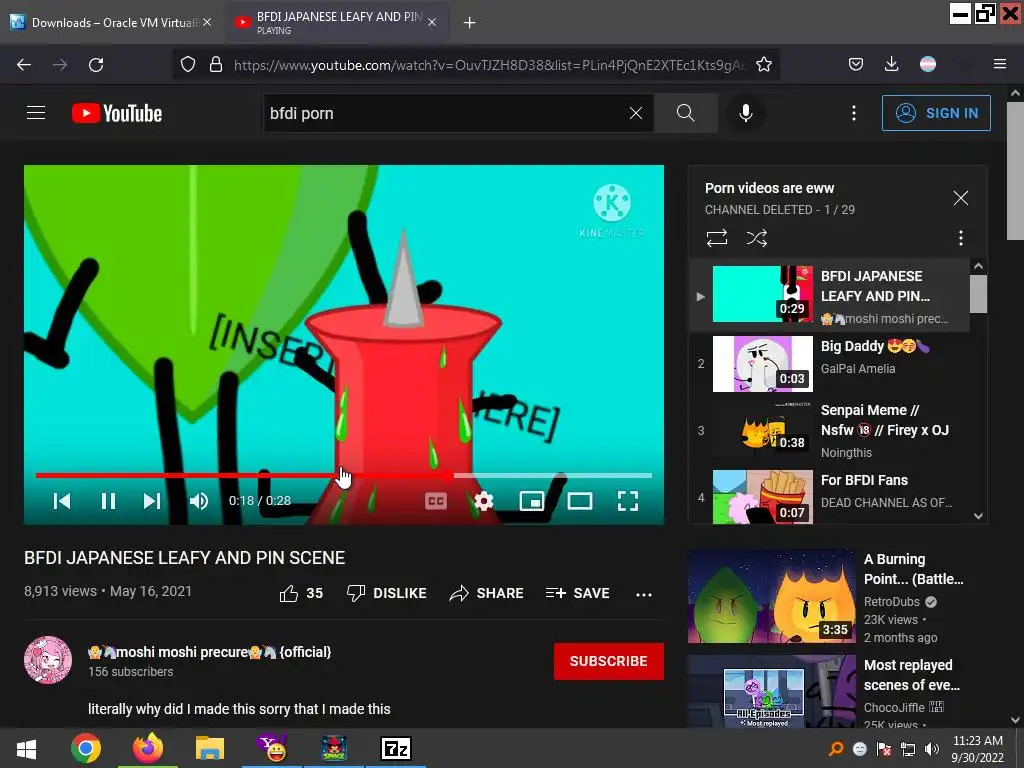Image resolution: width=1024 pixels, height=768 pixels.
Task: Skip to the previous video
Action: [62, 501]
